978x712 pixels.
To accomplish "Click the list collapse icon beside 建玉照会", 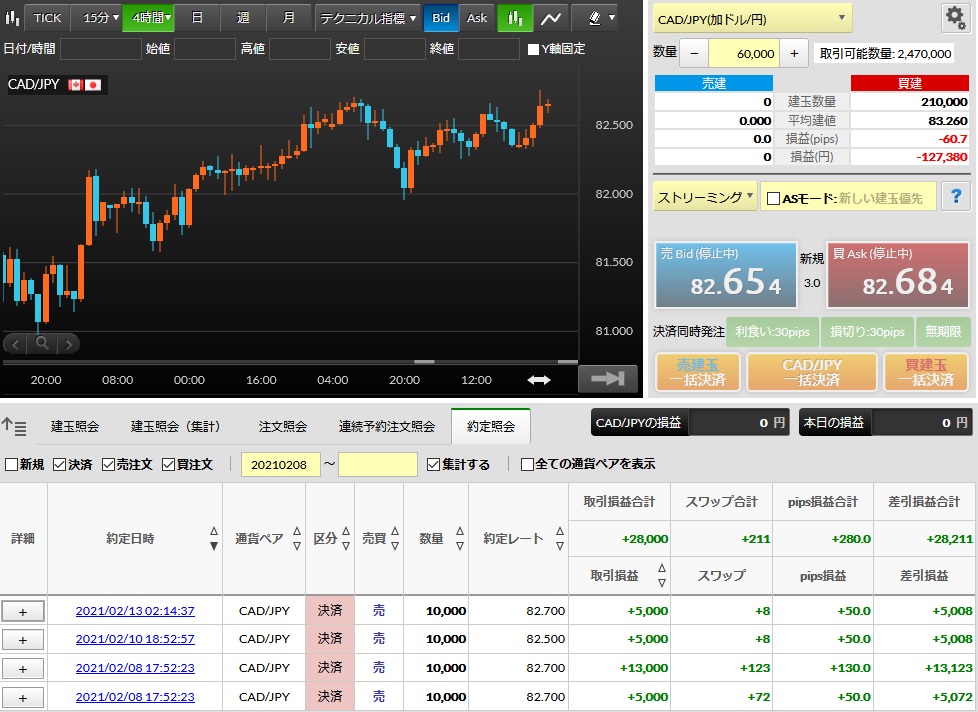I will coord(14,426).
